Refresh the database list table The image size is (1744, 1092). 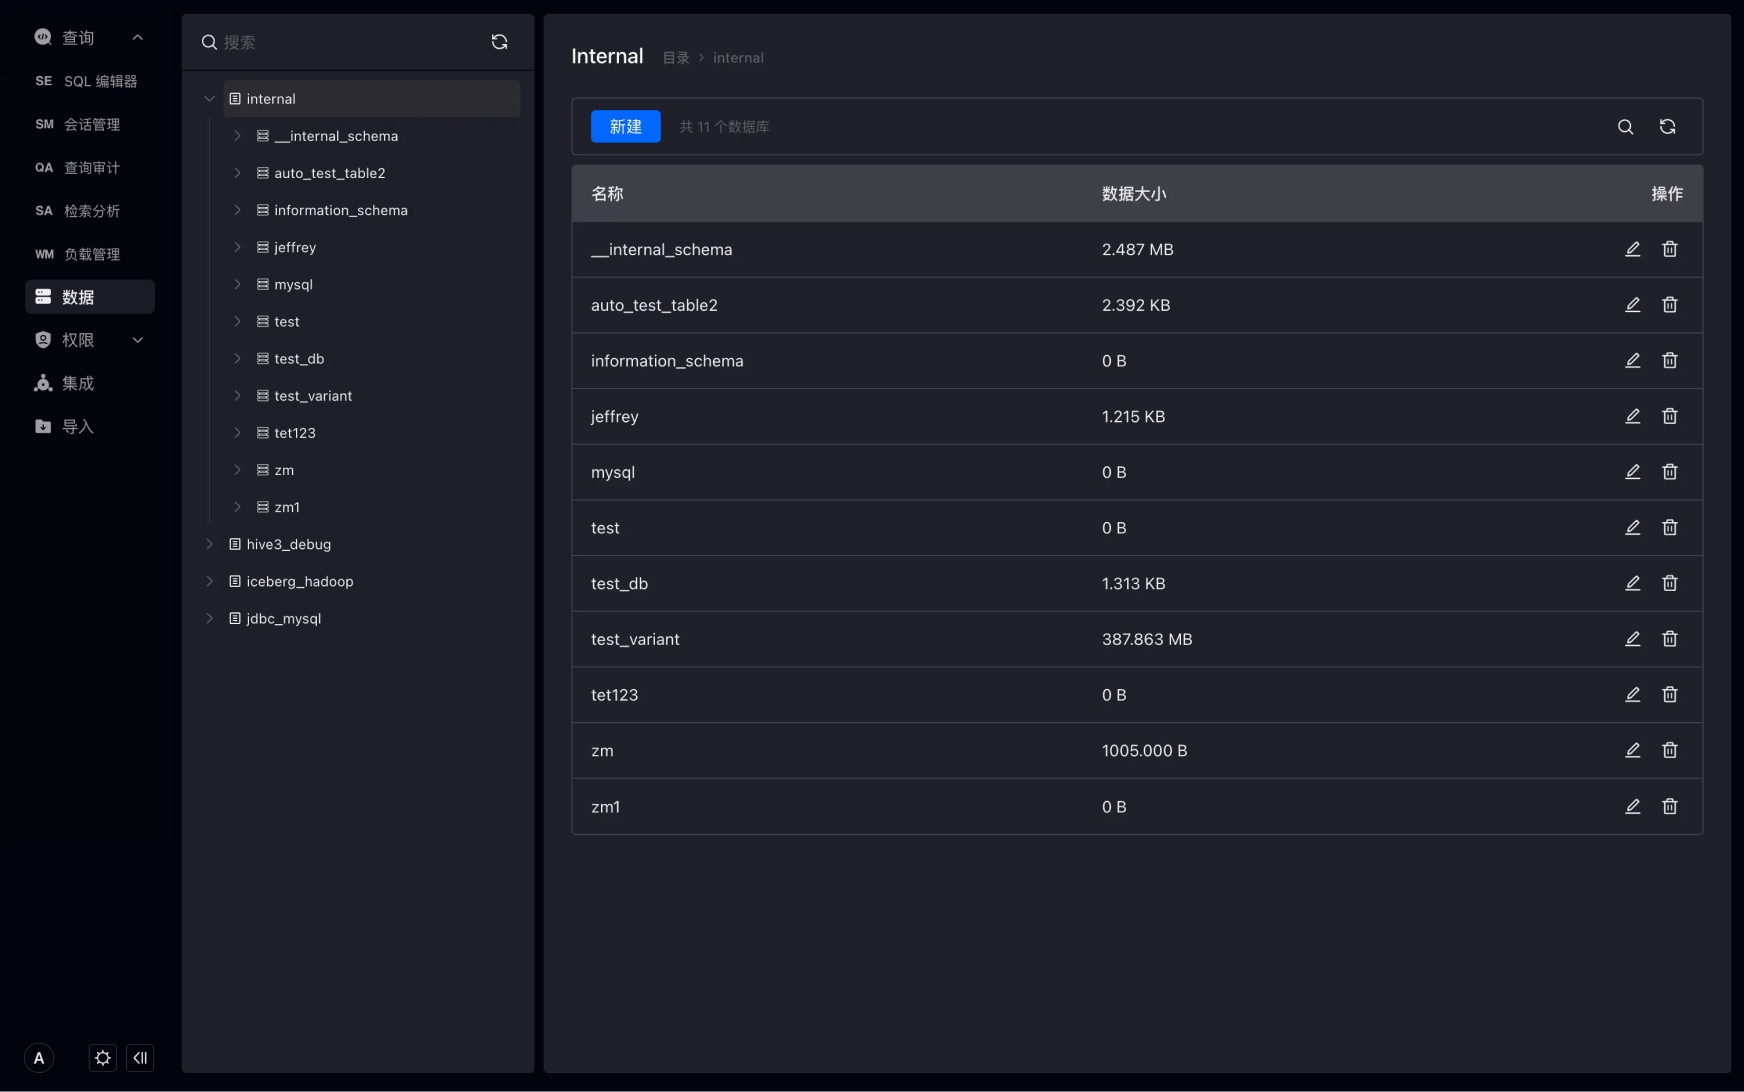click(1668, 127)
